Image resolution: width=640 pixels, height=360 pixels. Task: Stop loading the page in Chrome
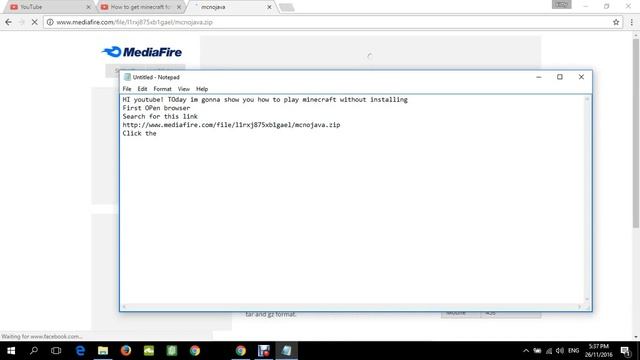coord(34,22)
